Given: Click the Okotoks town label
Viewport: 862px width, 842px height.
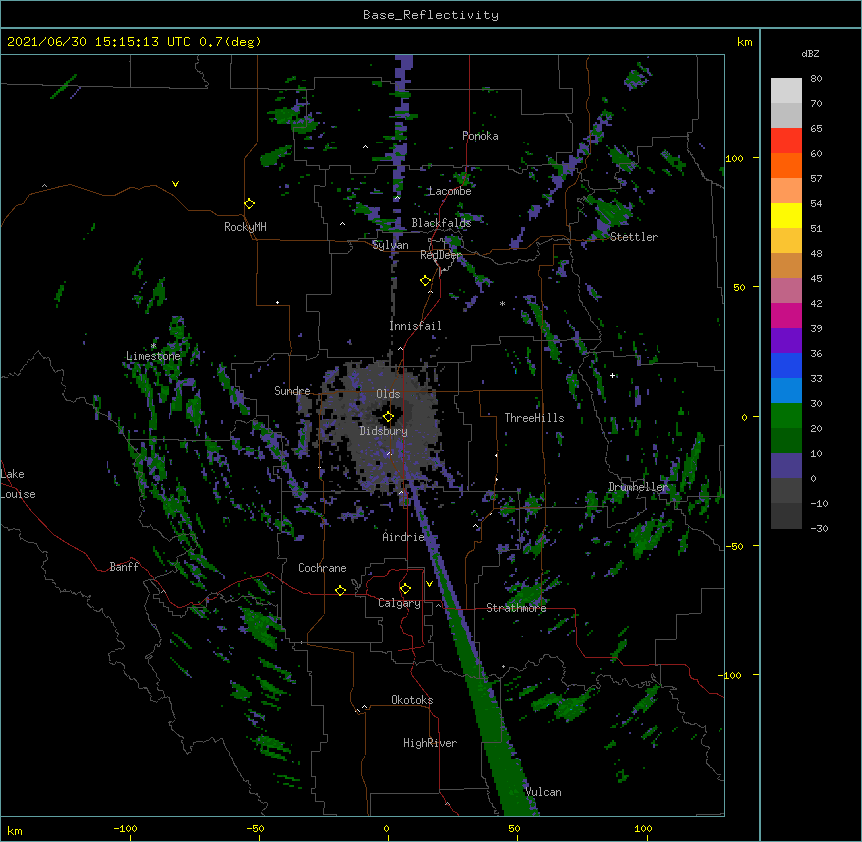Looking at the screenshot, I should click(x=412, y=700).
